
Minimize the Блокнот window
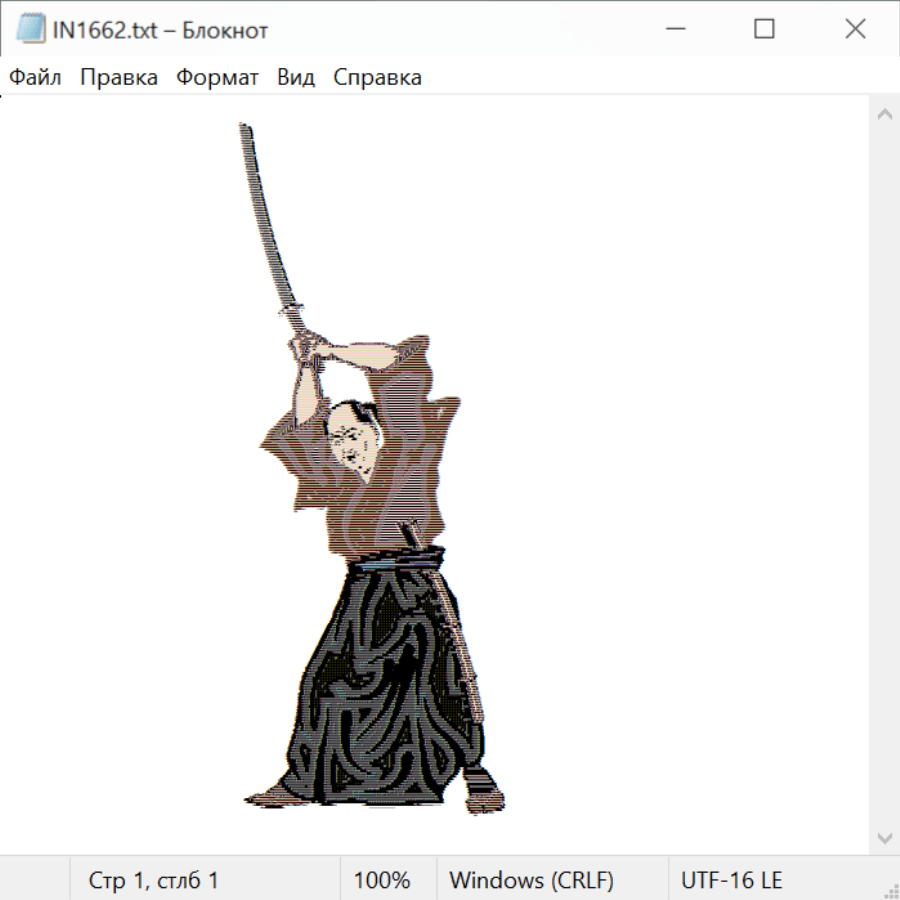(x=675, y=30)
